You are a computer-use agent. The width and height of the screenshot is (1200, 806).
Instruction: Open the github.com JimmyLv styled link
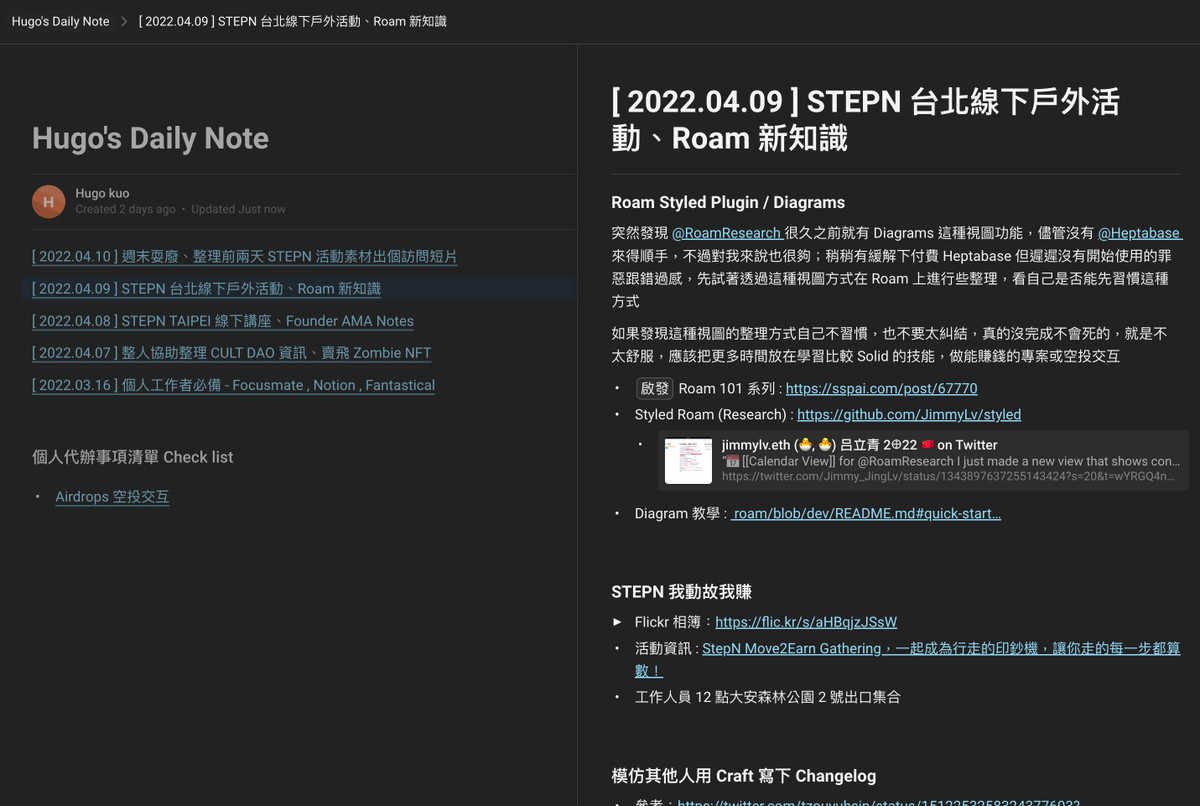908,414
